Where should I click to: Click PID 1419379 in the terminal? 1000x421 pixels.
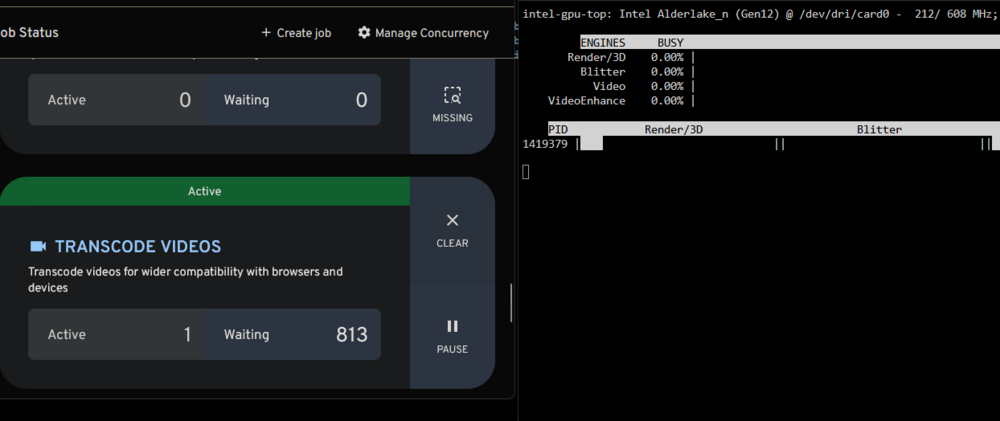pos(545,144)
